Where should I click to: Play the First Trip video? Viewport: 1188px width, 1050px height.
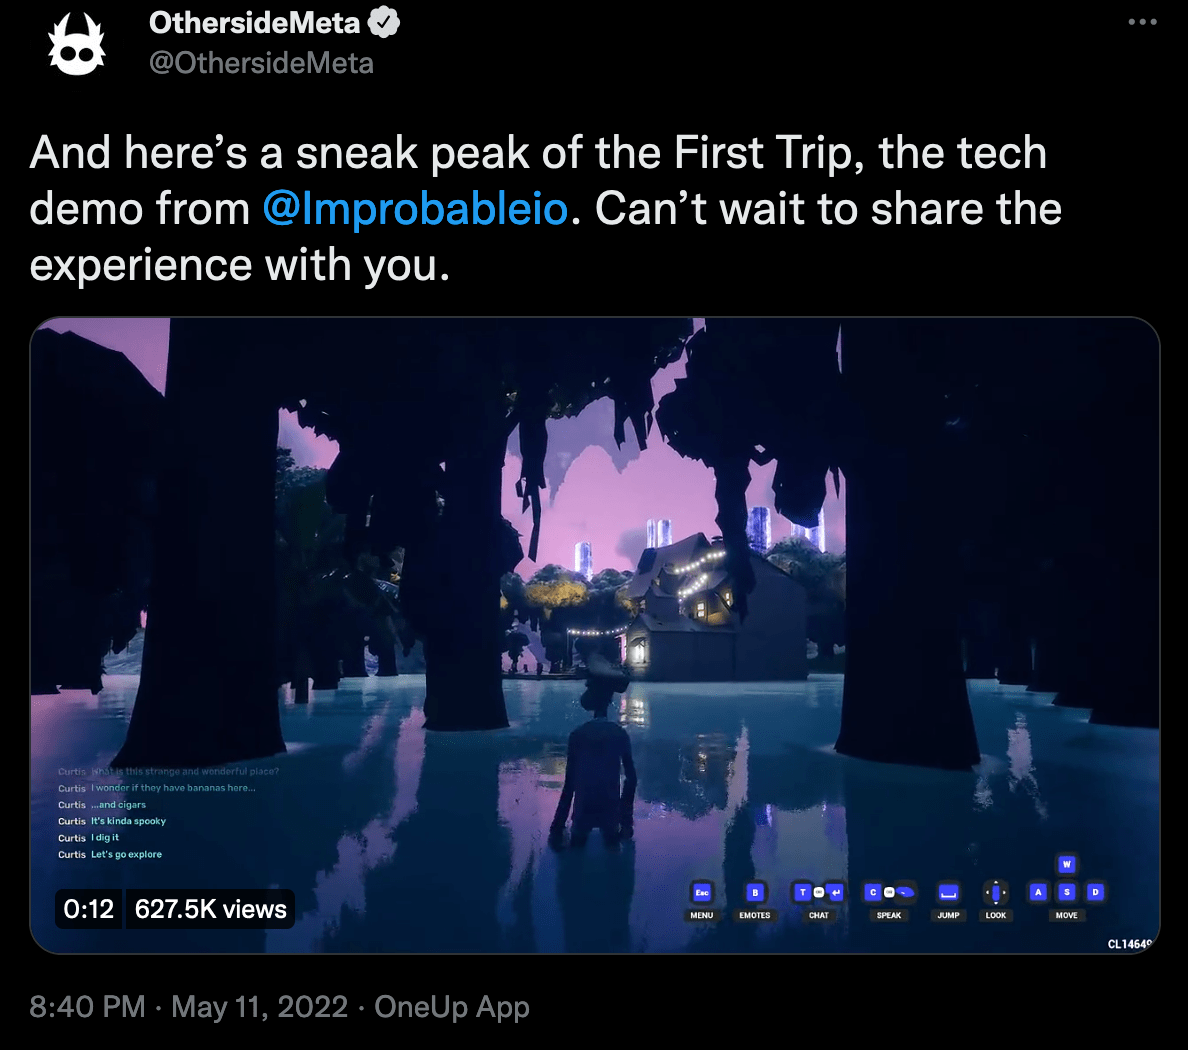595,635
